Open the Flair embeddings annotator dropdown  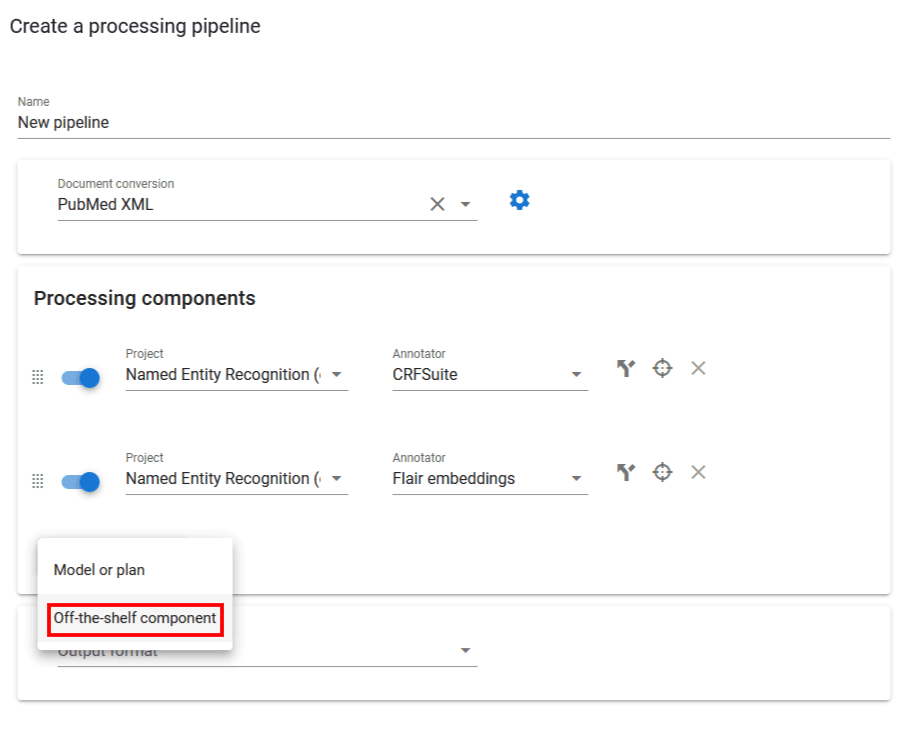click(576, 479)
